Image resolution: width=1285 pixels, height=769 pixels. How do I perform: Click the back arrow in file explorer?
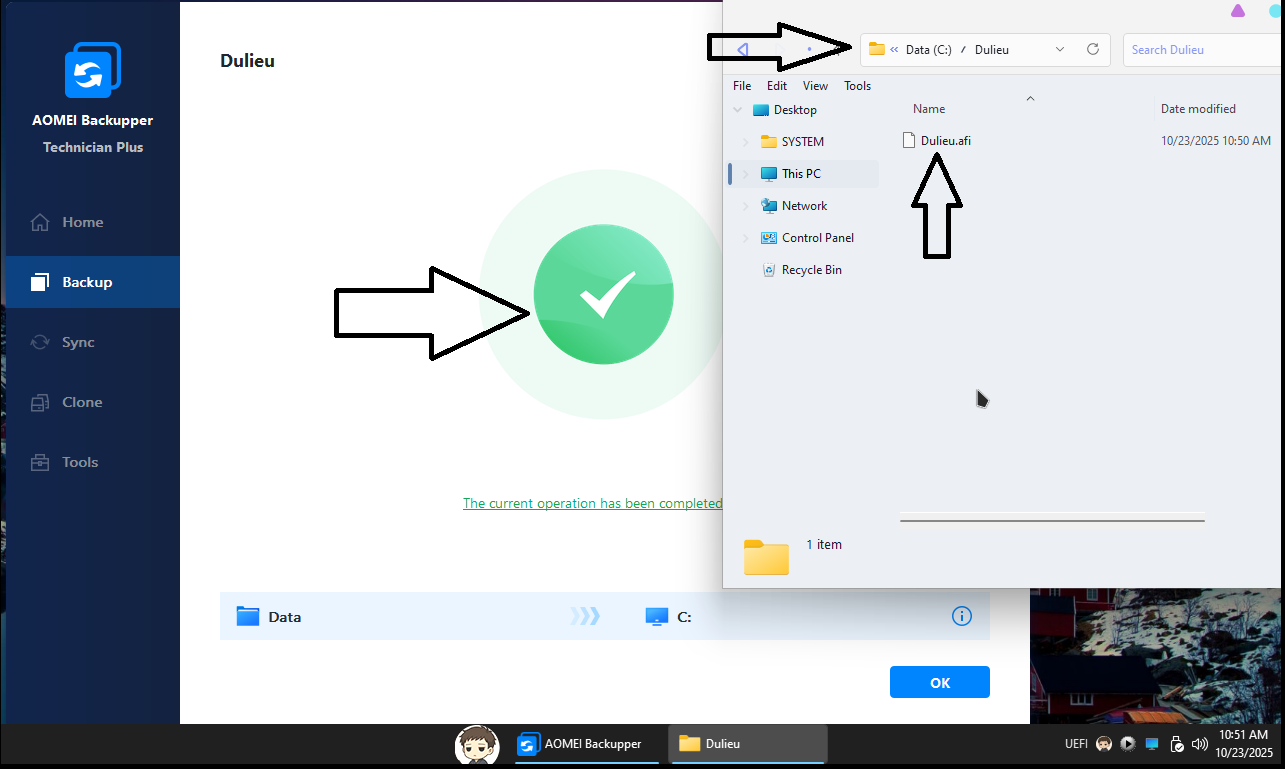[742, 49]
